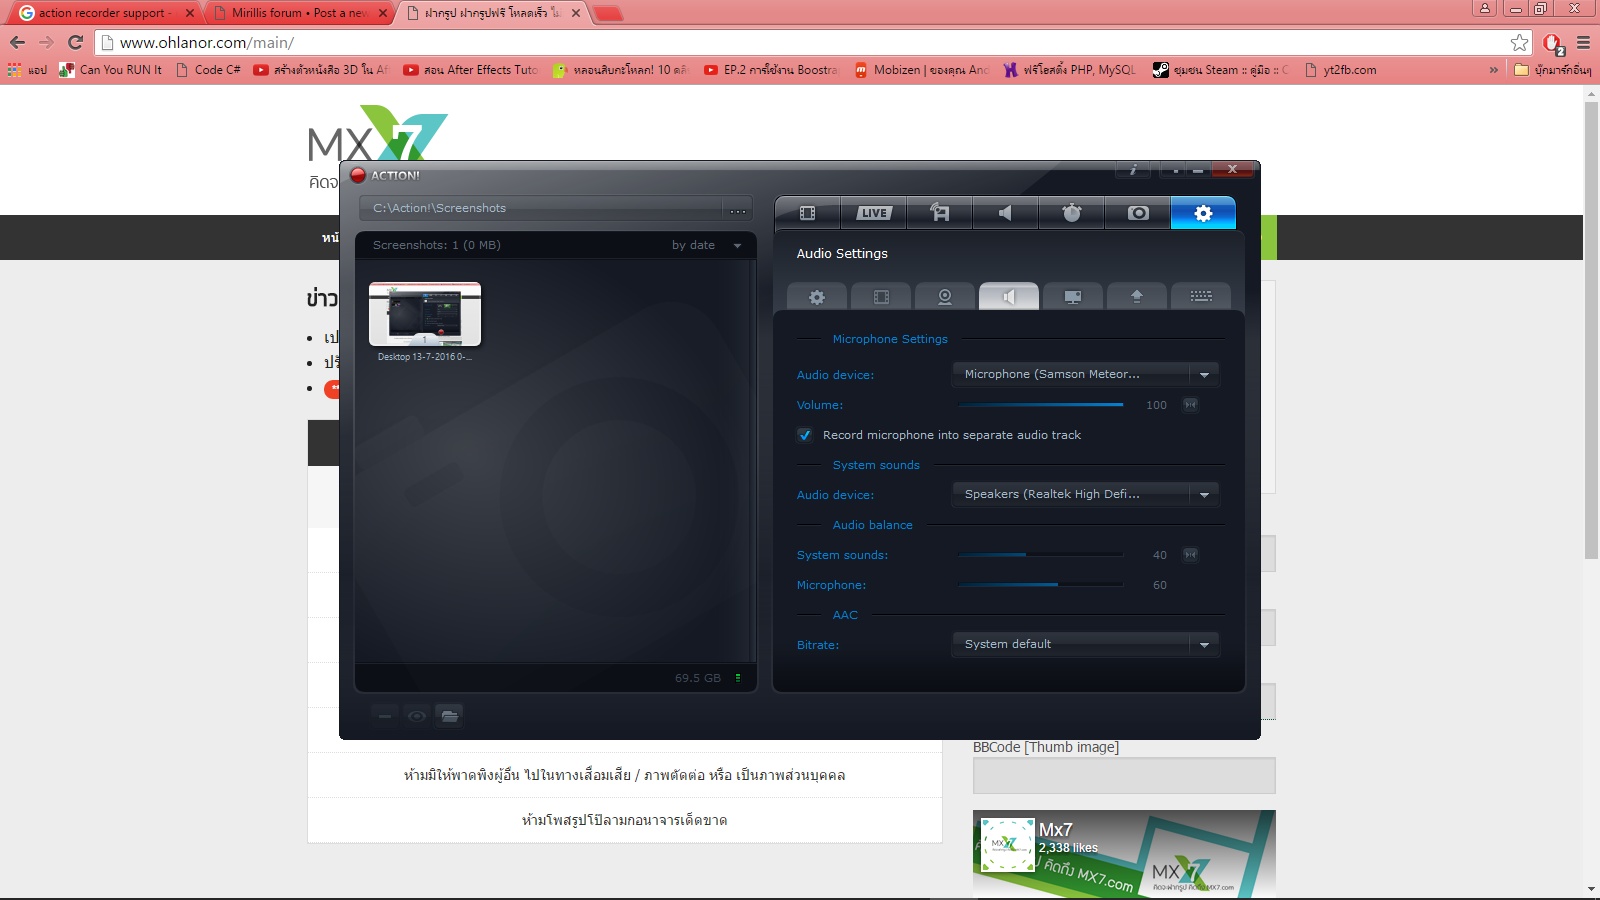
Task: Open the benchmark or games capture tab
Action: [x=940, y=213]
